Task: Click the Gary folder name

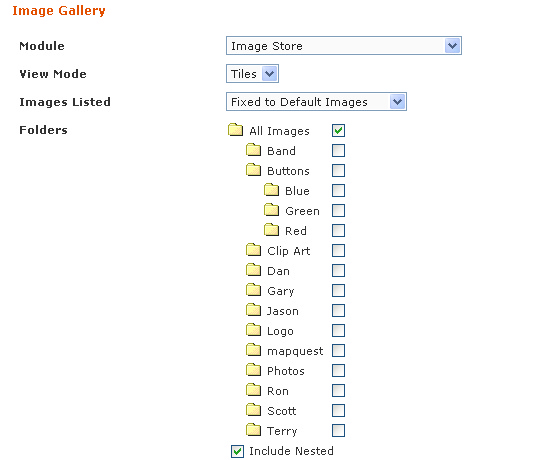Action: 281,291
